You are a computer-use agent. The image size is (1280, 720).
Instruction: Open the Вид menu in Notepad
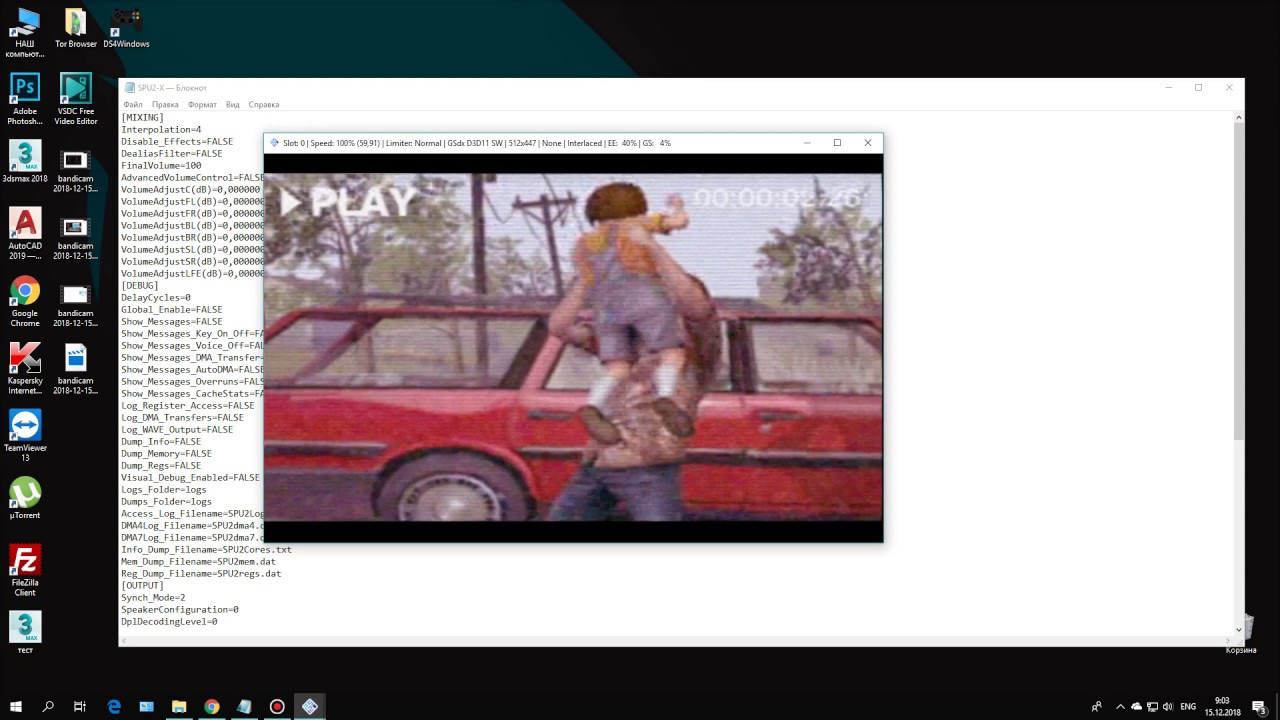coord(232,104)
